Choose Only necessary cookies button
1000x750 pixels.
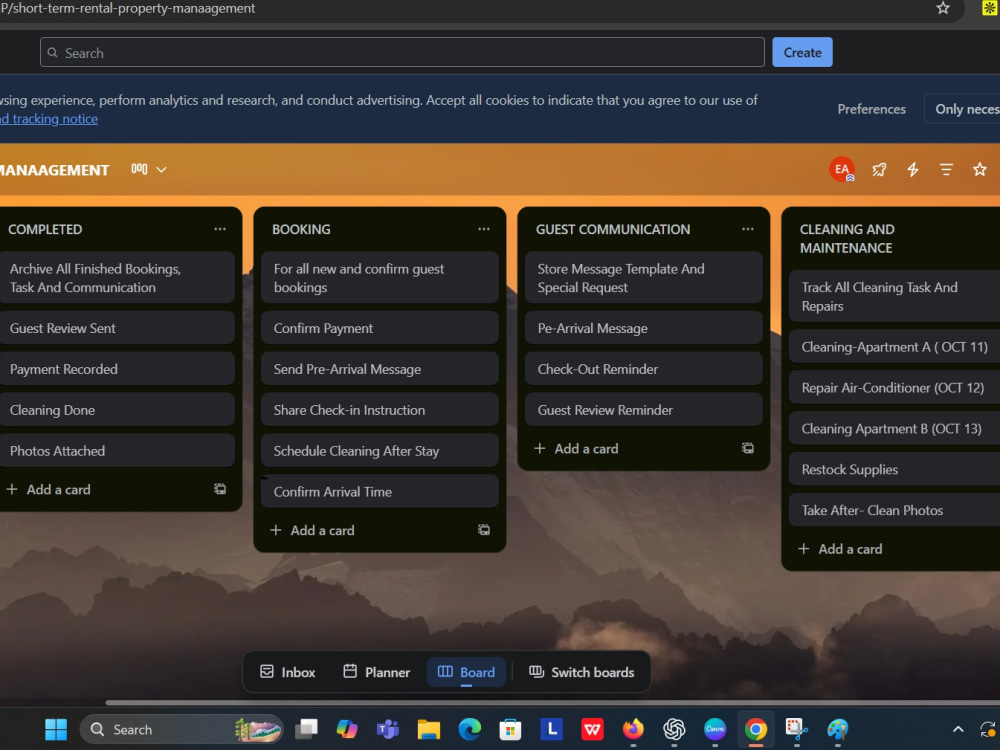coord(963,109)
